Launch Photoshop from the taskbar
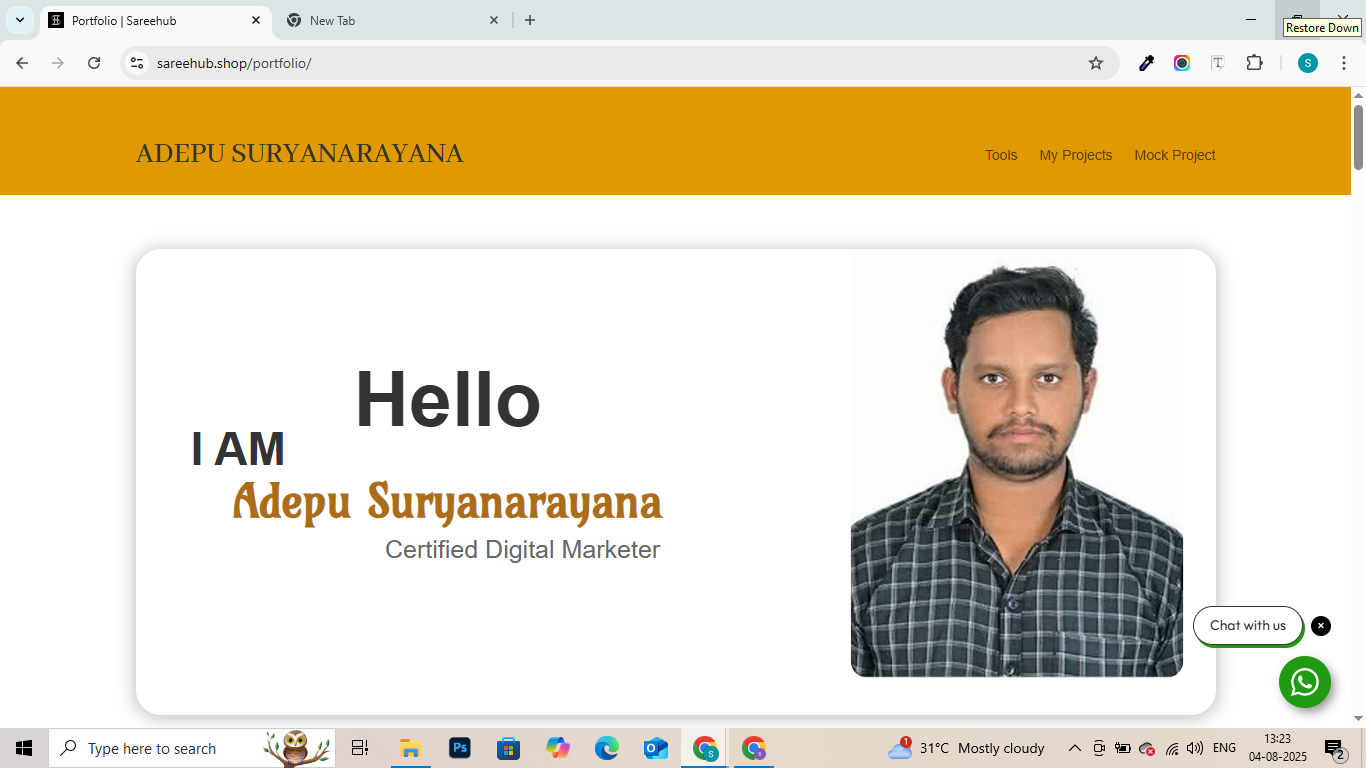This screenshot has width=1366, height=768. 460,748
